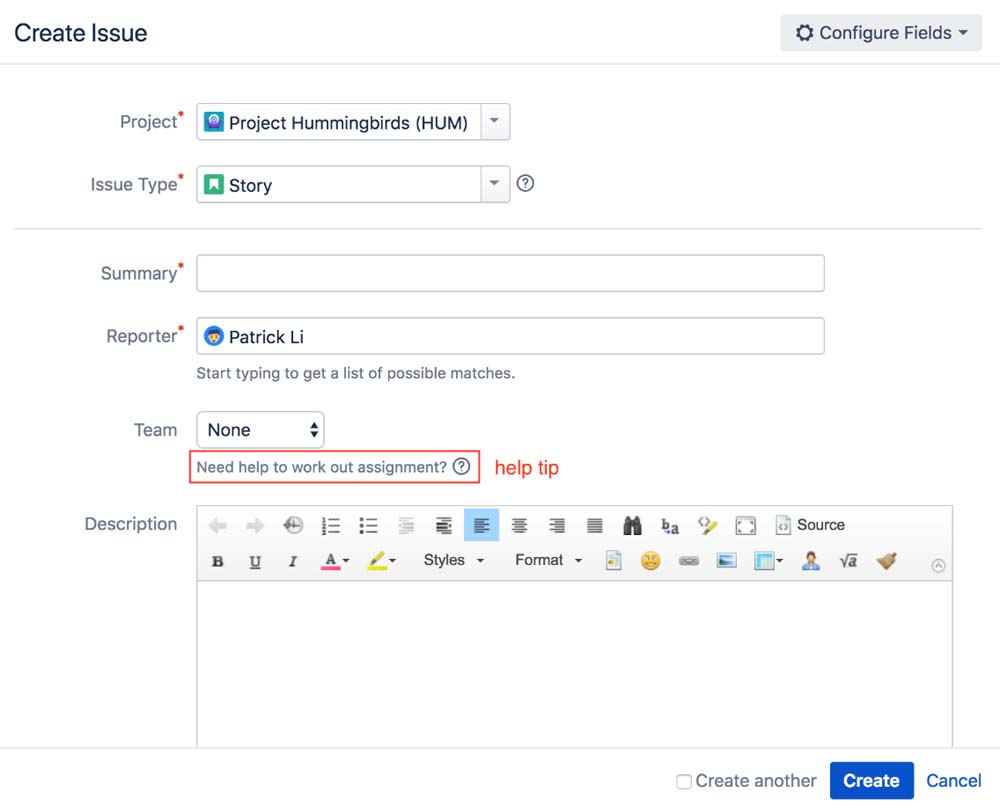This screenshot has height=807, width=1000.
Task: Click the user mention icon
Action: click(811, 561)
